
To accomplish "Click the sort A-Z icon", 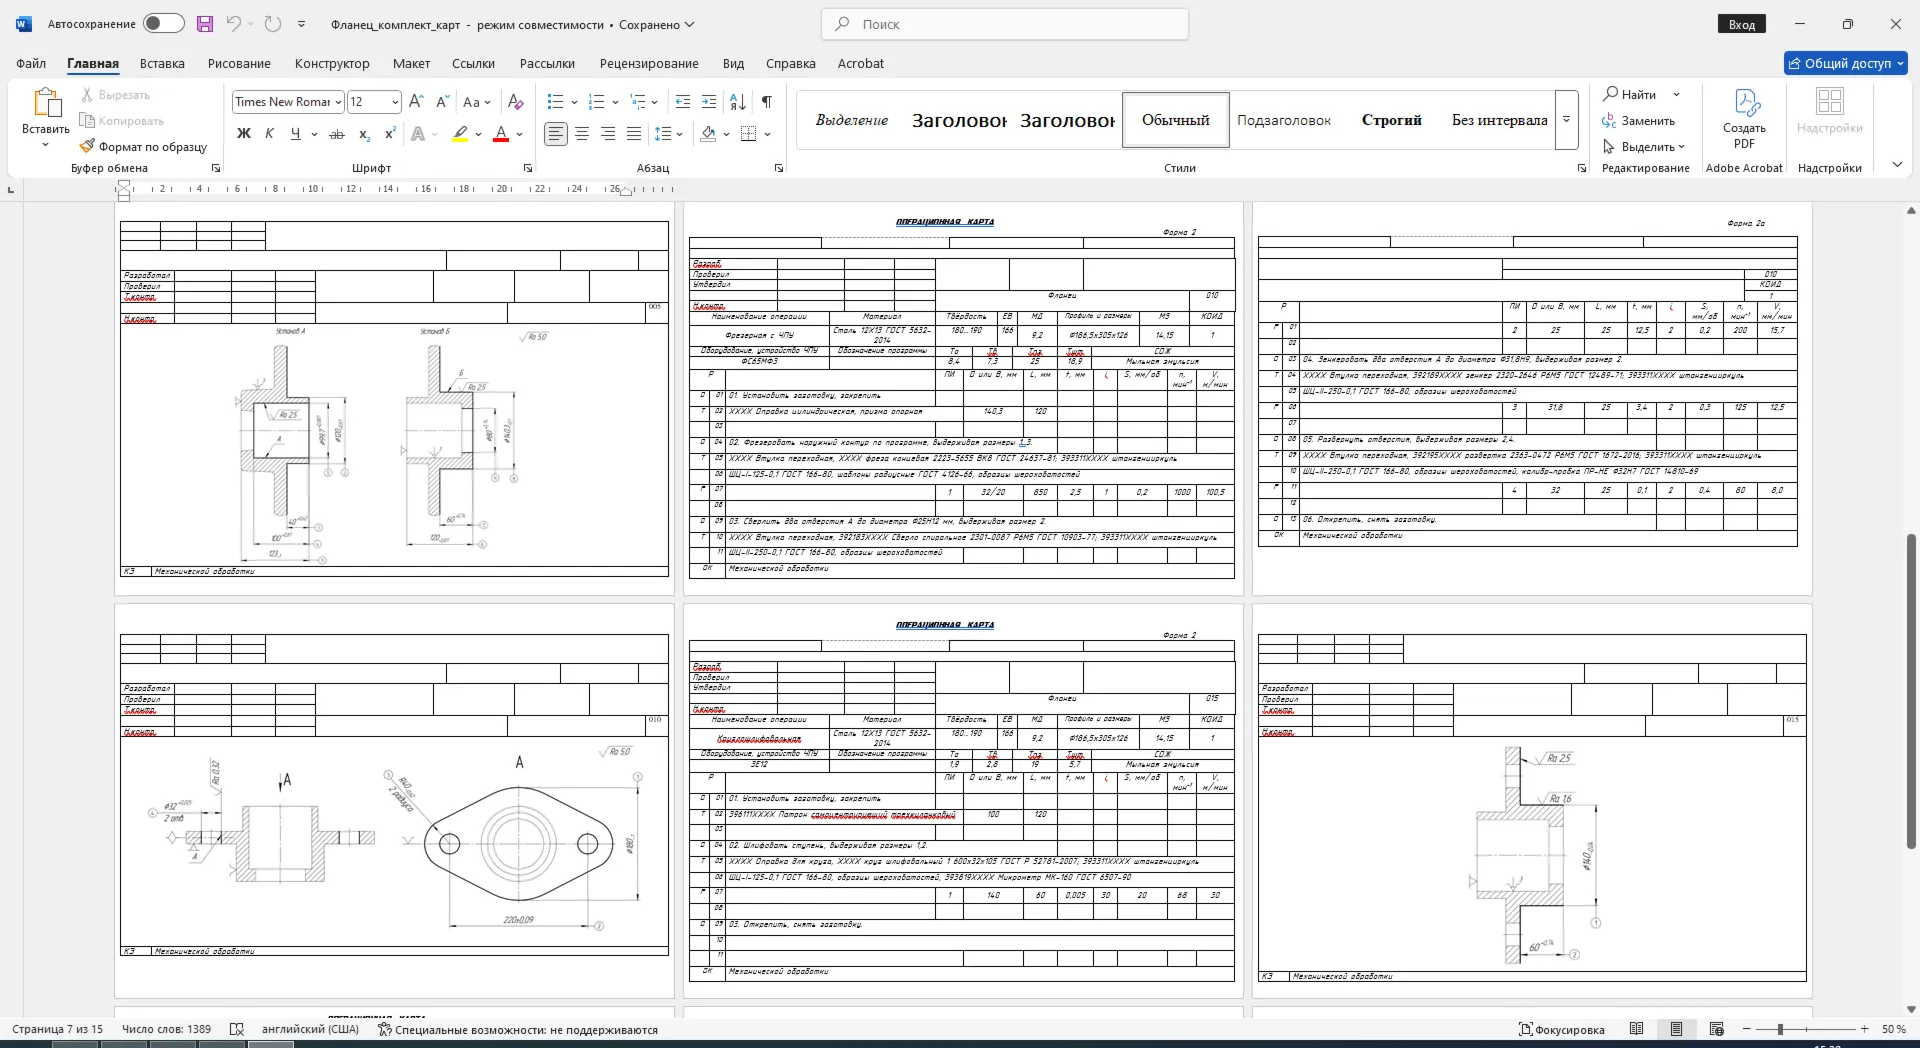I will (x=738, y=102).
